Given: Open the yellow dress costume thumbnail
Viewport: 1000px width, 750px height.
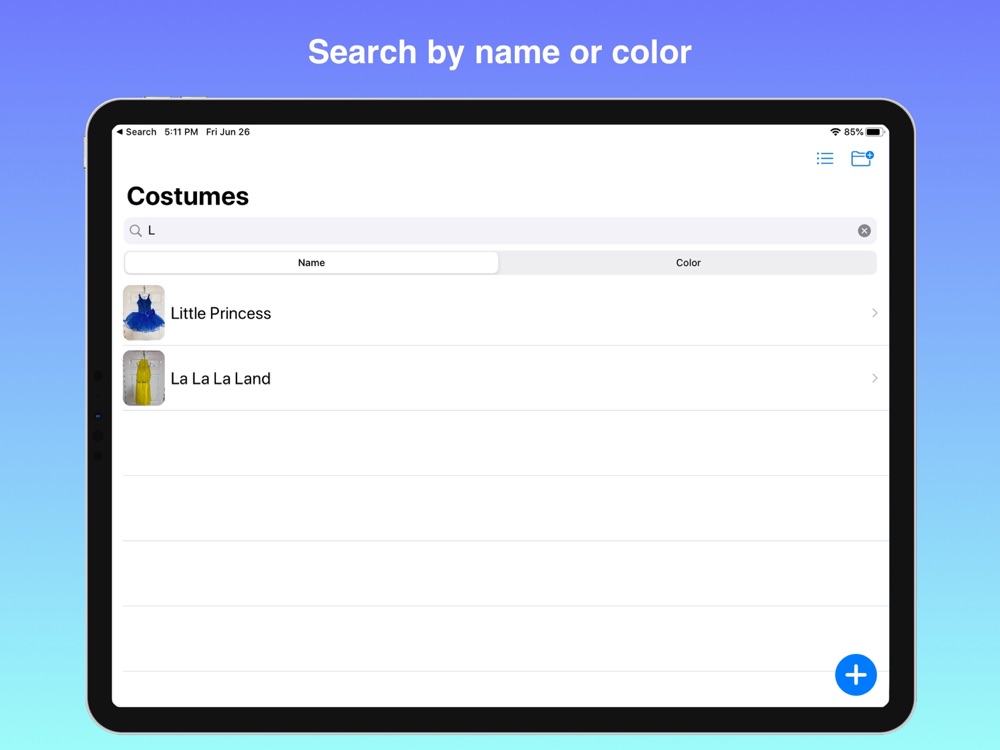Looking at the screenshot, I should (x=144, y=378).
